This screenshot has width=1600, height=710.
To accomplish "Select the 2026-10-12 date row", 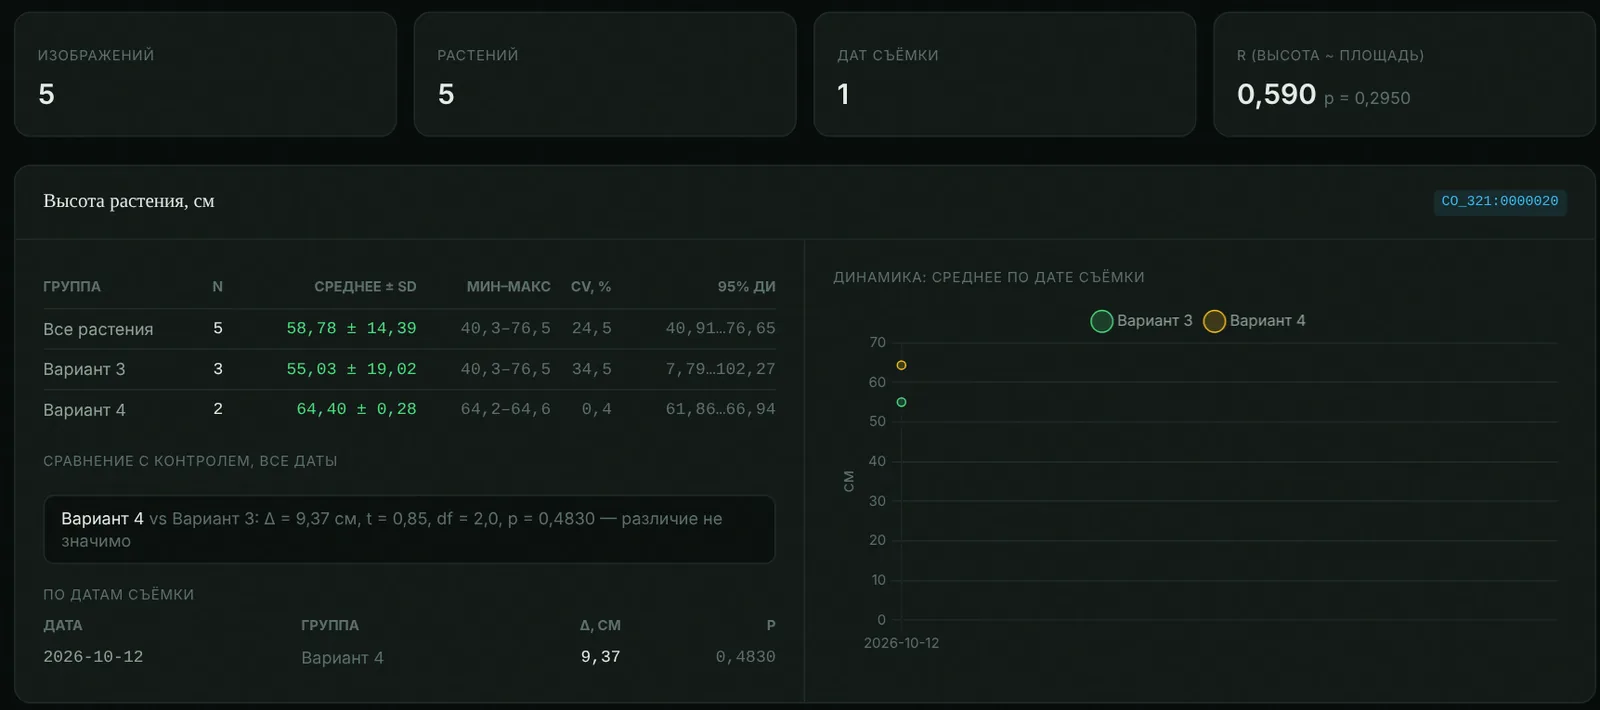I will (x=409, y=657).
